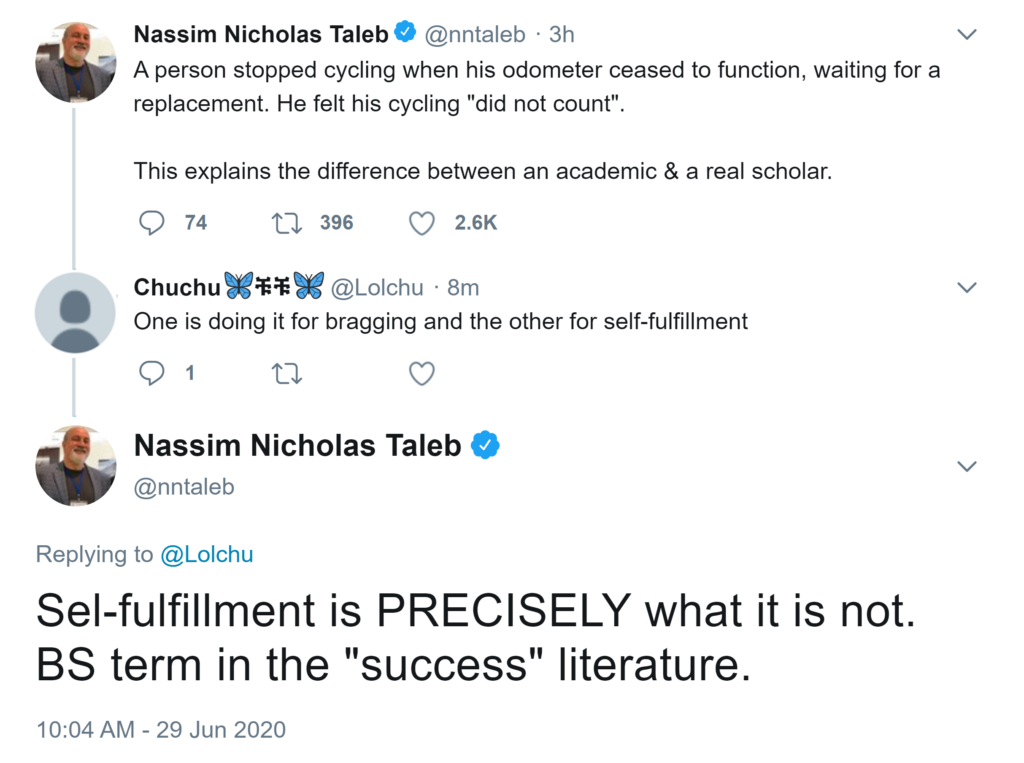The width and height of the screenshot is (1024, 763).
Task: Click Chuchu's @Lolchu handle
Action: [377, 288]
